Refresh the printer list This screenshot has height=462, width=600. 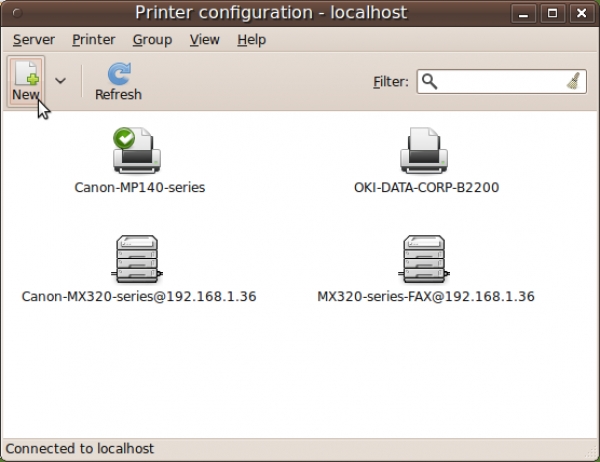coord(118,81)
